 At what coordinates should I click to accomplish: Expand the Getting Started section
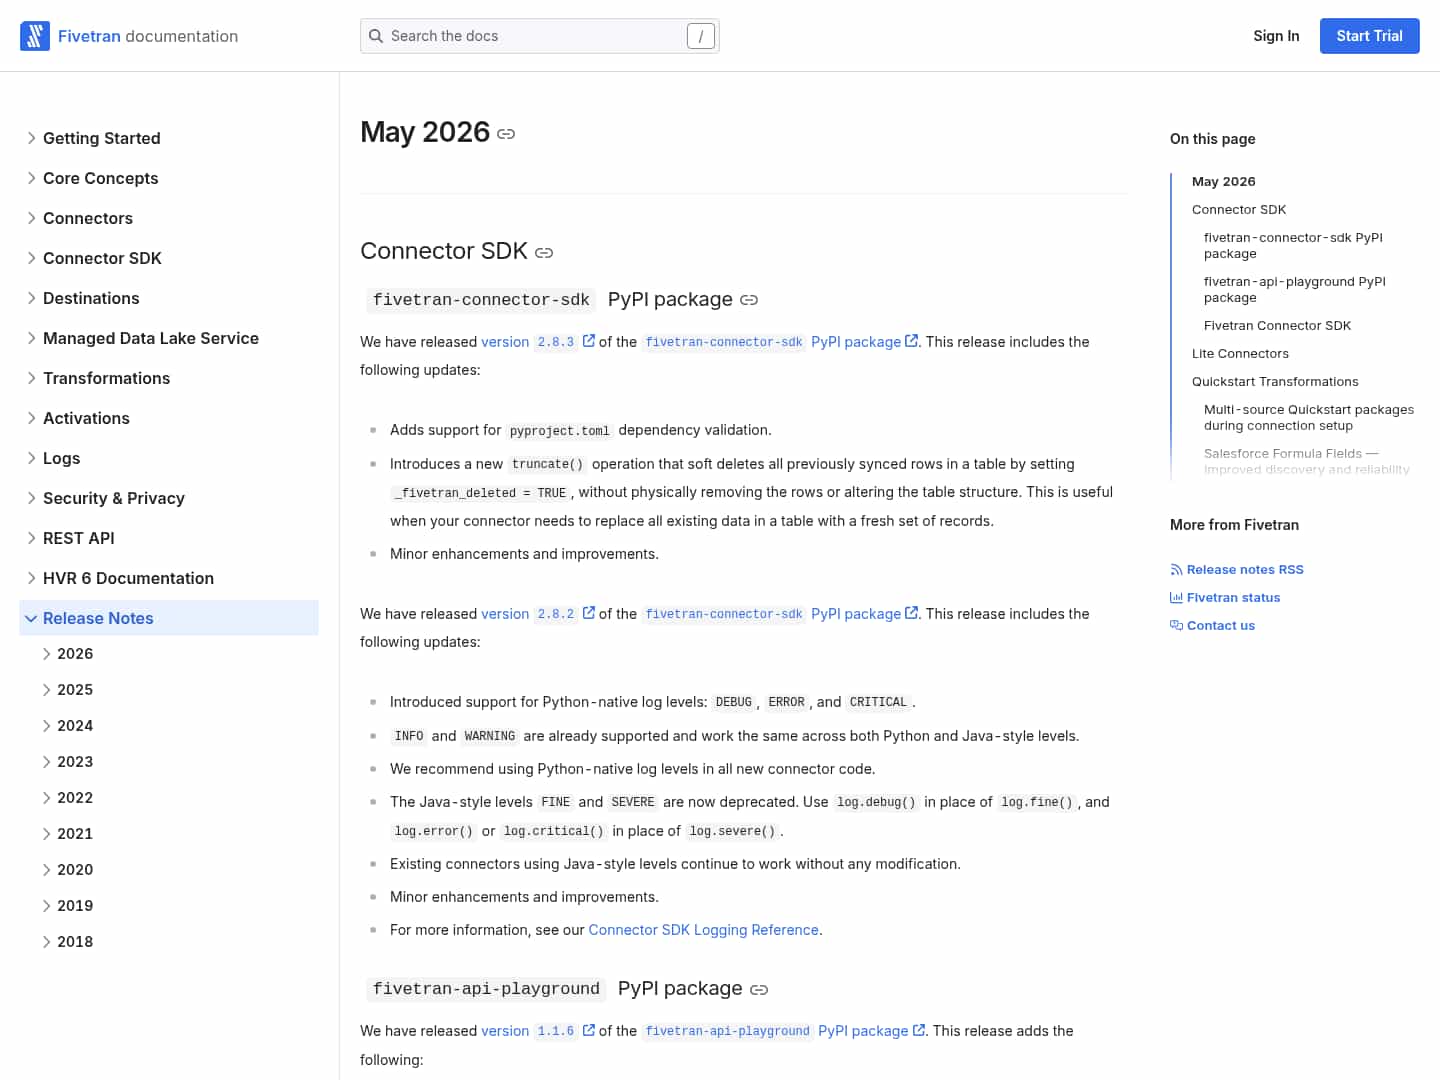(x=32, y=138)
